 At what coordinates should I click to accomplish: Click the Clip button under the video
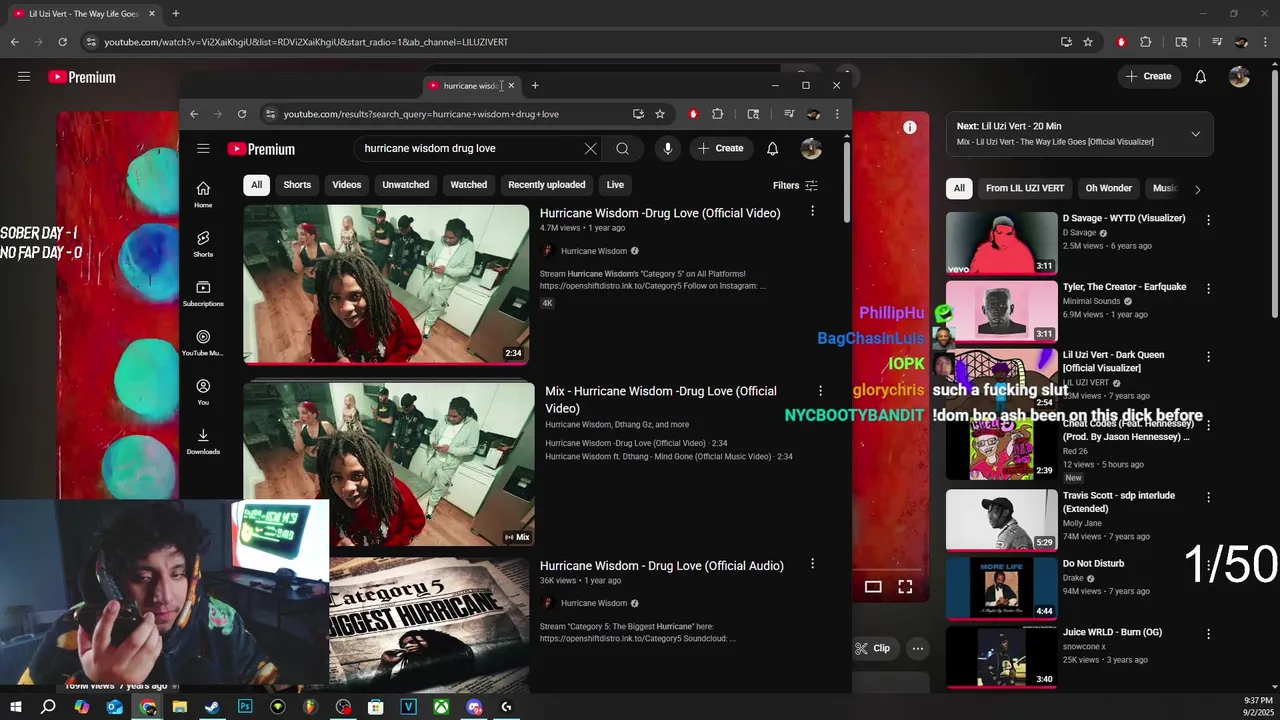pos(873,648)
